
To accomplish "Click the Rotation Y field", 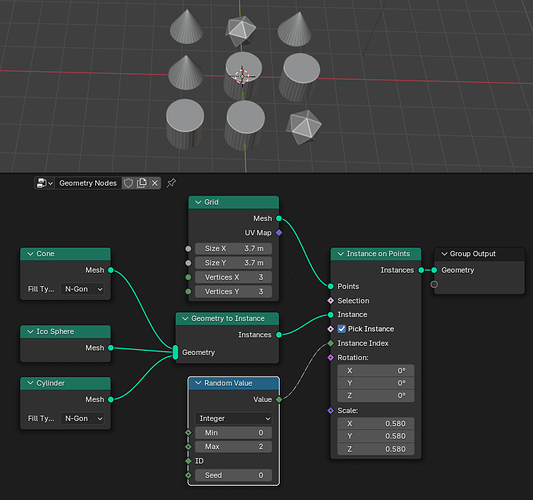I will [376, 383].
